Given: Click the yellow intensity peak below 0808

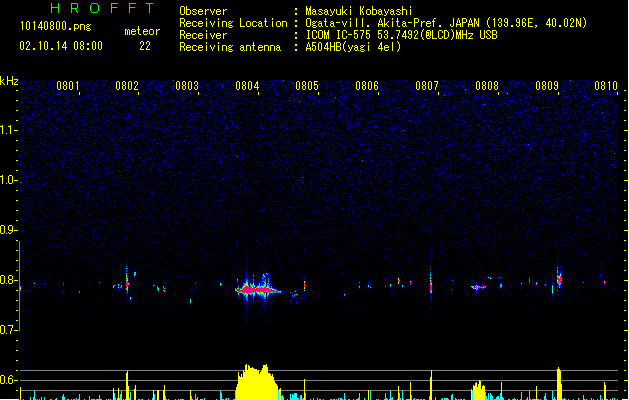Looking at the screenshot, I should click(478, 390).
